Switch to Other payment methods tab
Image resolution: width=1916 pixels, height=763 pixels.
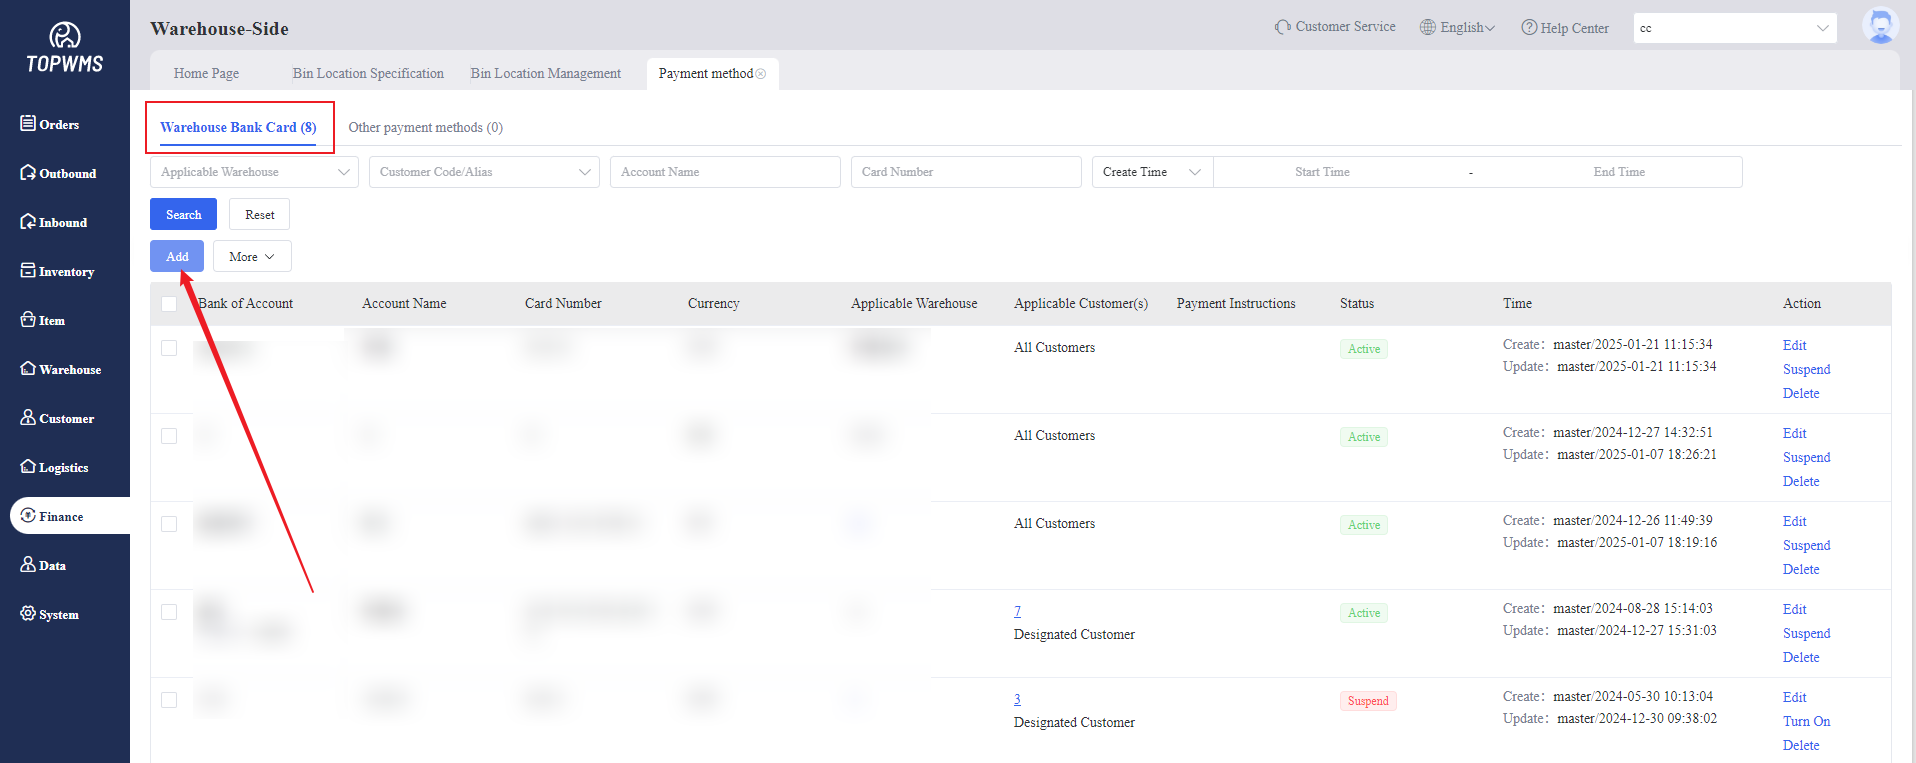click(425, 128)
